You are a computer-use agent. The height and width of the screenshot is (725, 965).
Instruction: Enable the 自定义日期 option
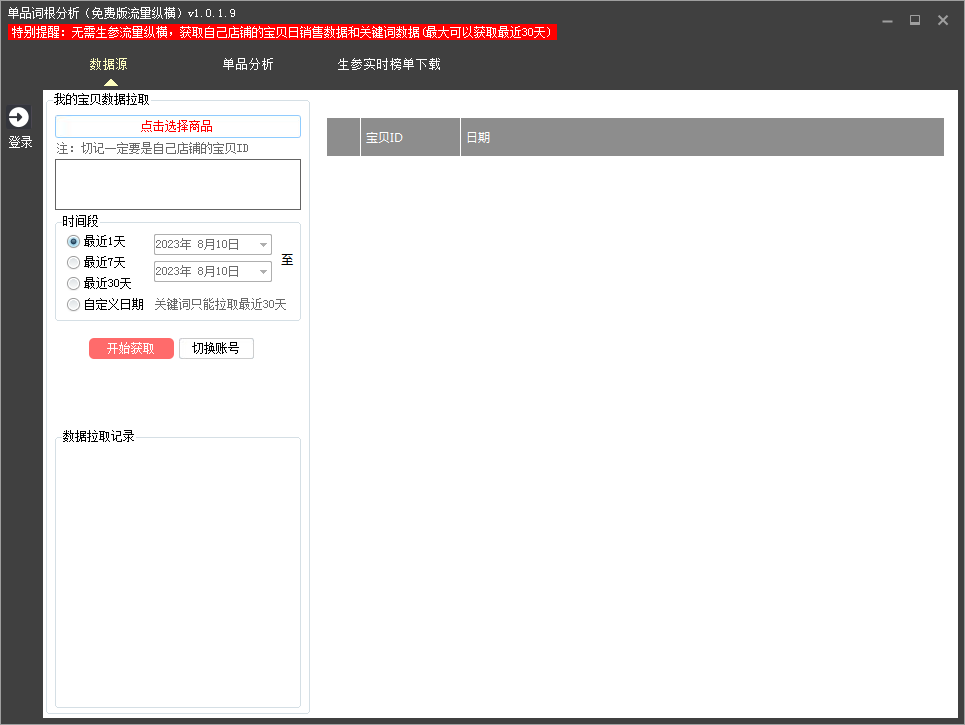click(x=74, y=304)
